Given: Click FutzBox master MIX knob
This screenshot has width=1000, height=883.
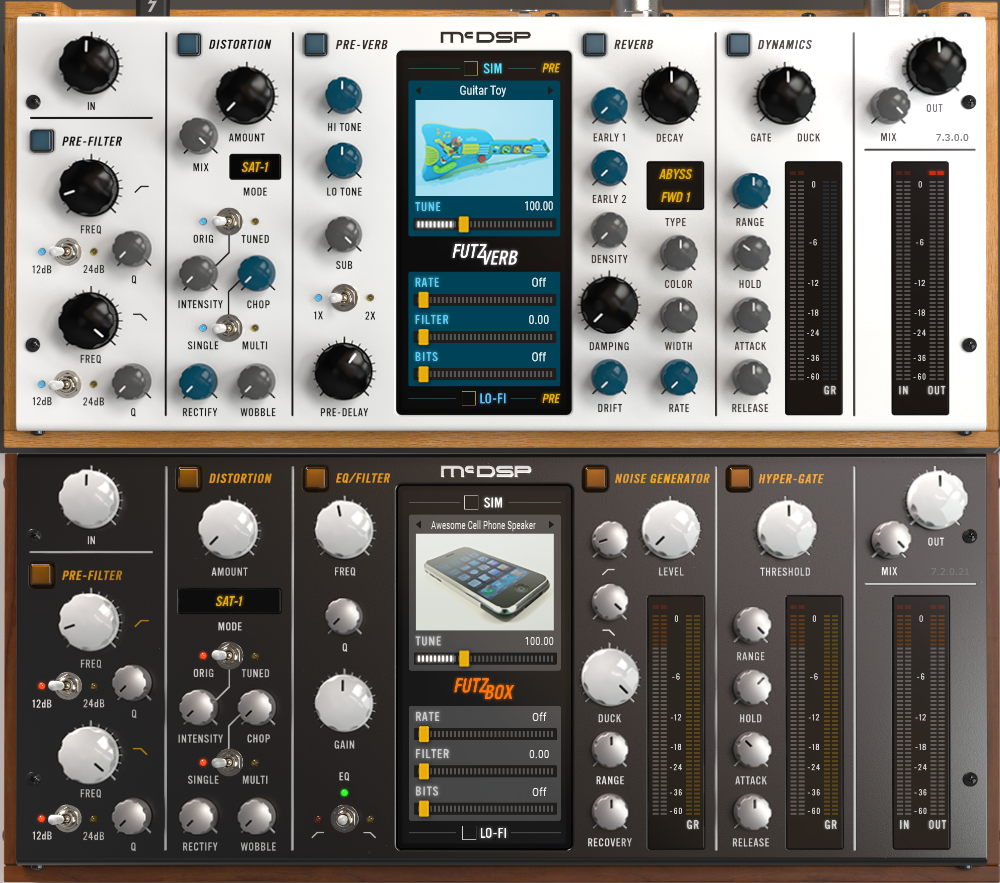Looking at the screenshot, I should tap(890, 539).
